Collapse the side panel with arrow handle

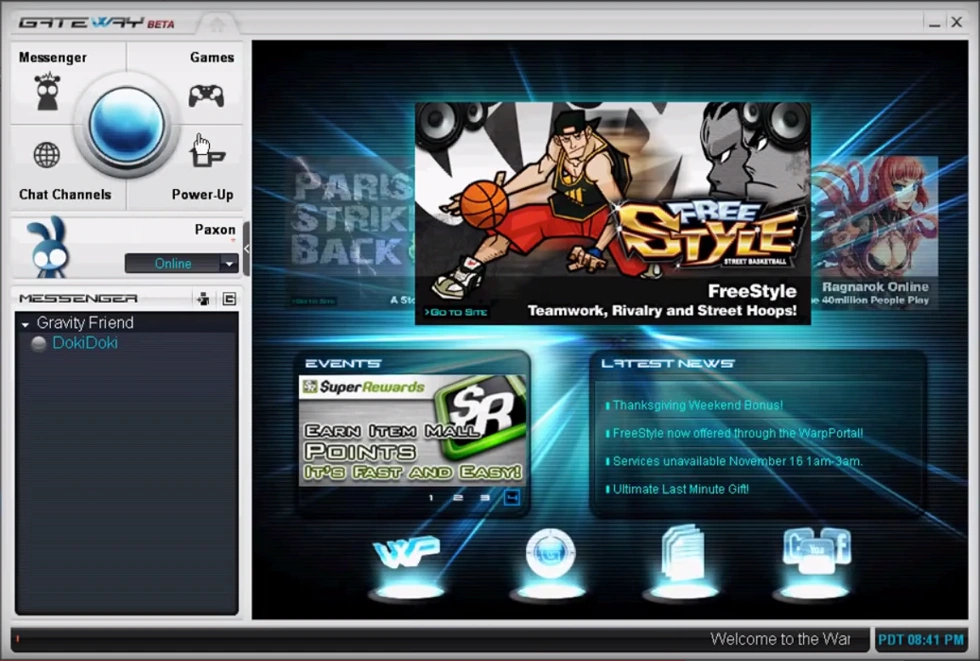(247, 248)
